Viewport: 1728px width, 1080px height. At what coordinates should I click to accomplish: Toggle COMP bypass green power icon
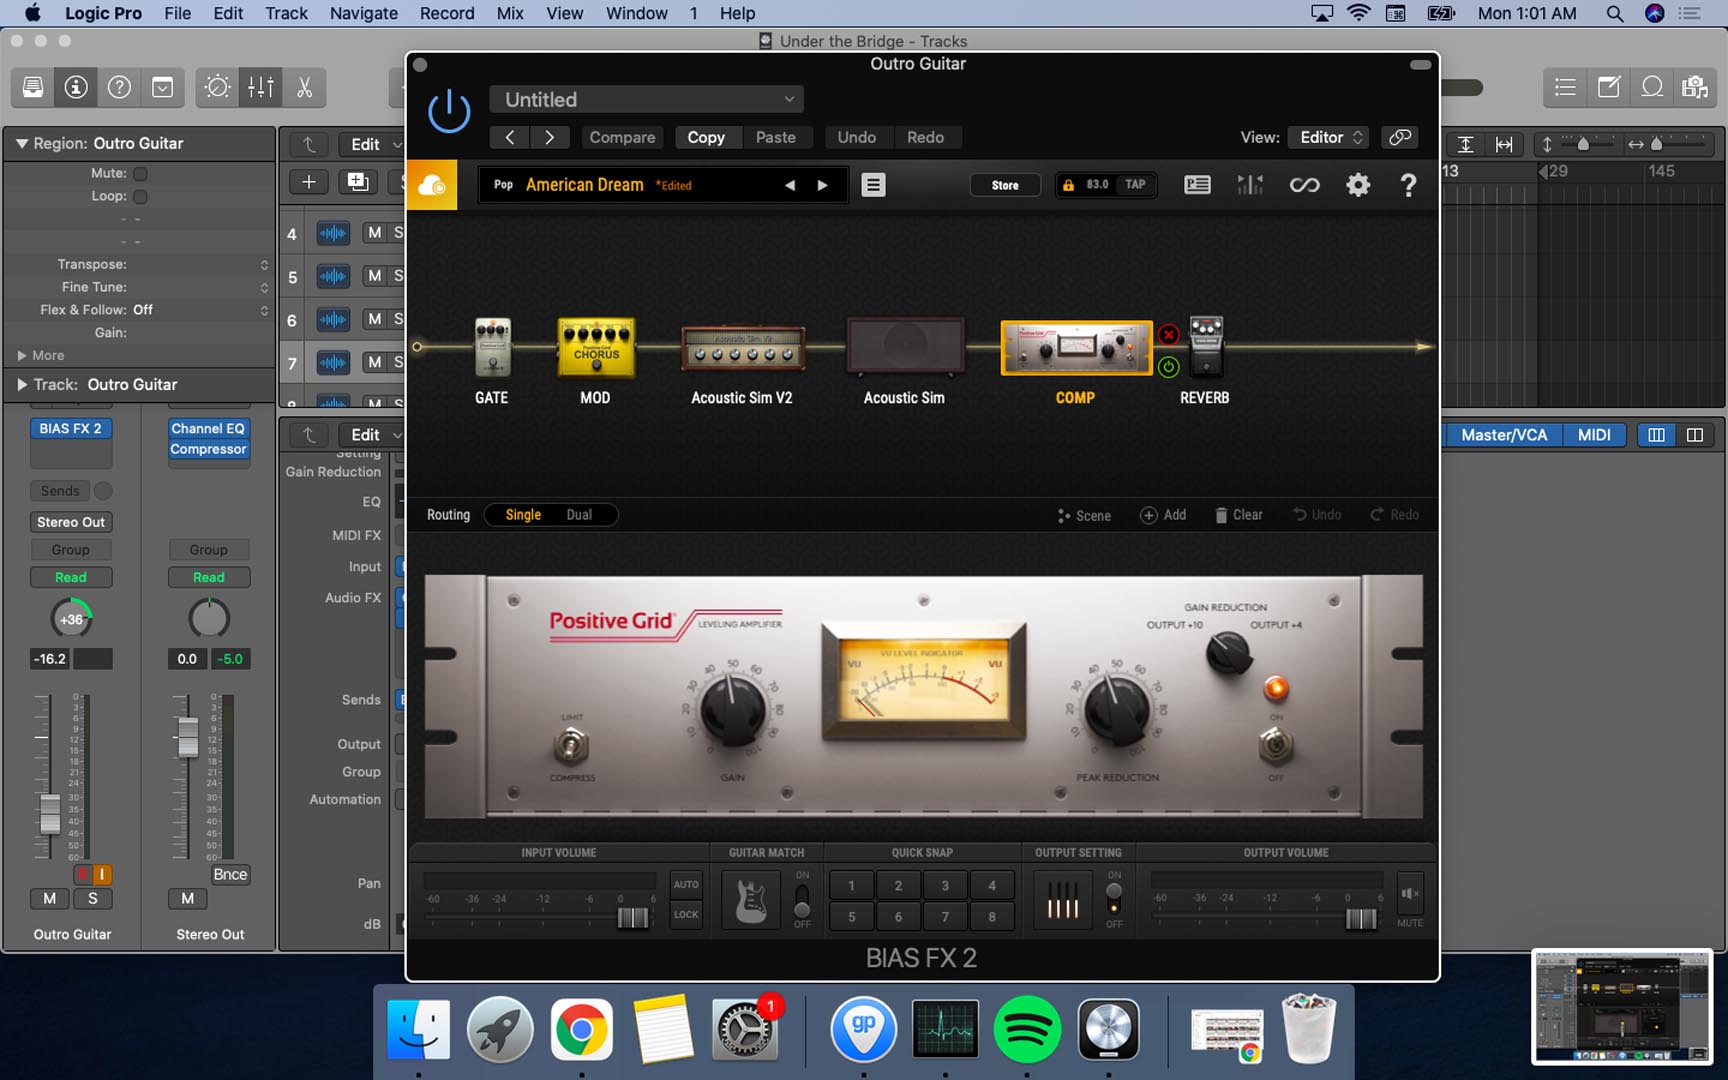(1168, 367)
